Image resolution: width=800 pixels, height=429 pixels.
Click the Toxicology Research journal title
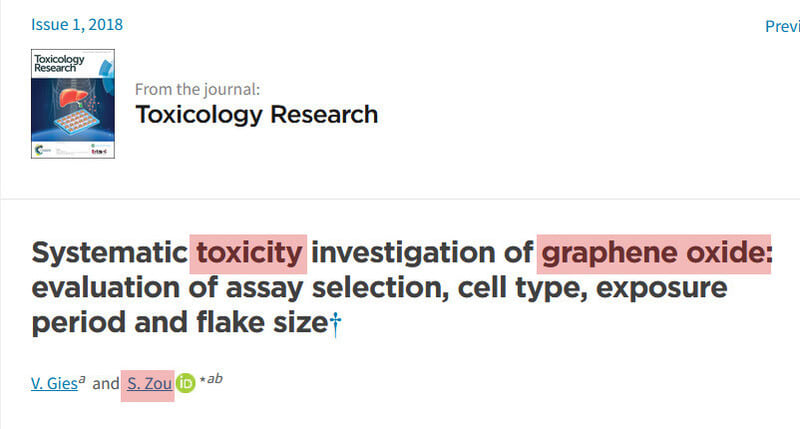[257, 114]
